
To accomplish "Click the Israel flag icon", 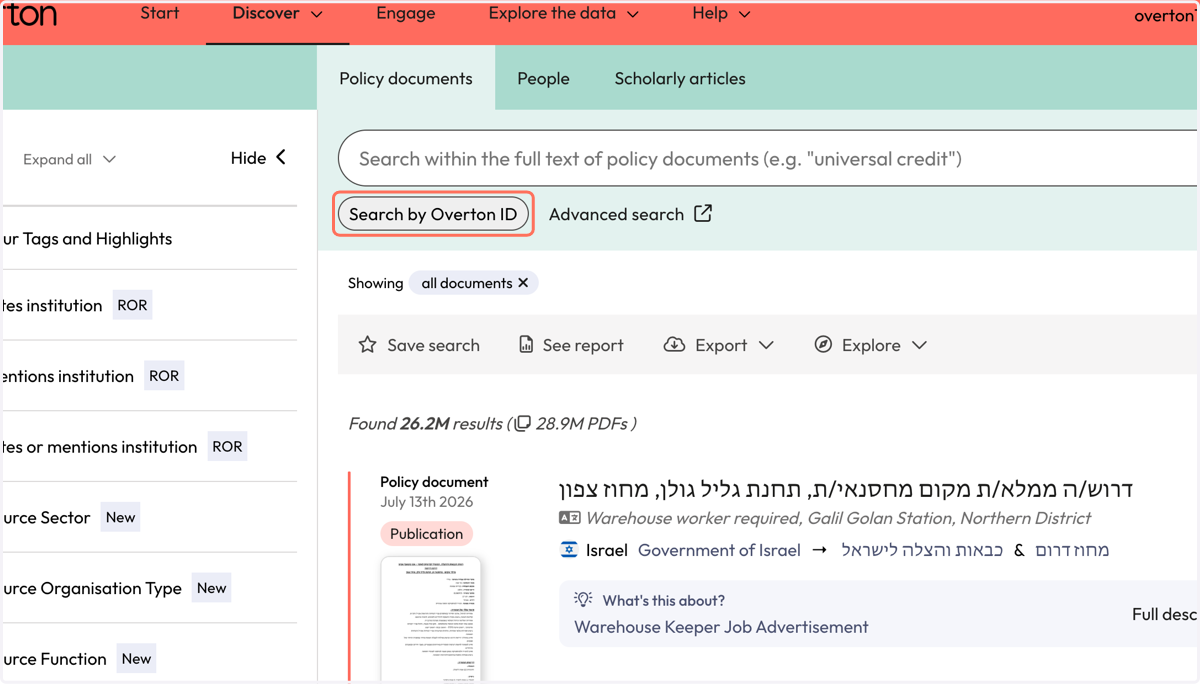I will 569,550.
